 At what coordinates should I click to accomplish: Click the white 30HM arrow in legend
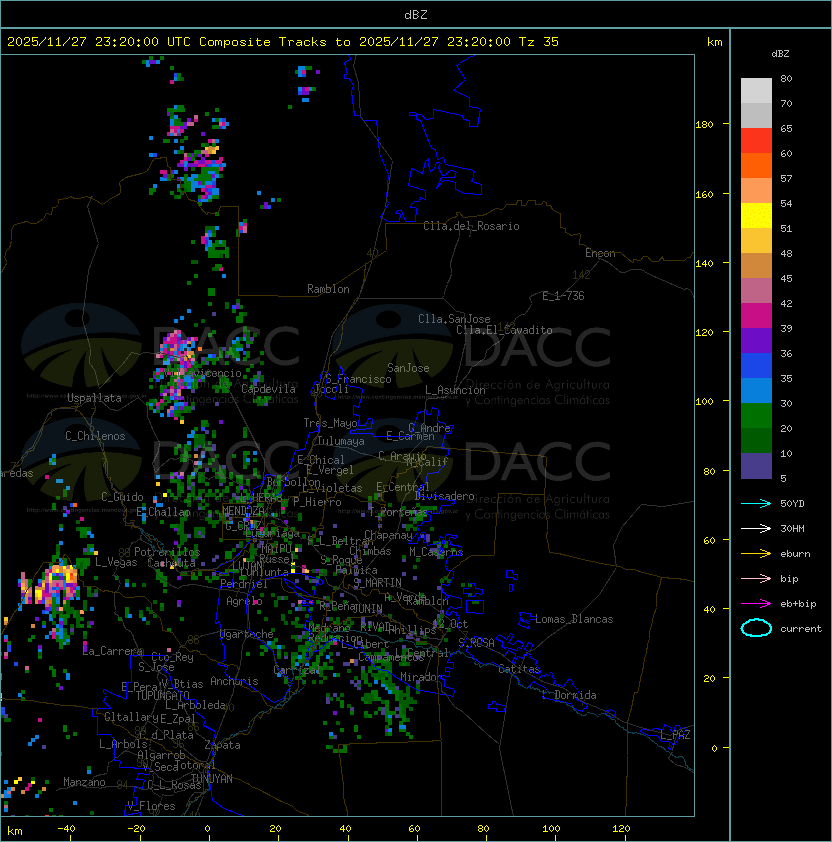[x=756, y=528]
